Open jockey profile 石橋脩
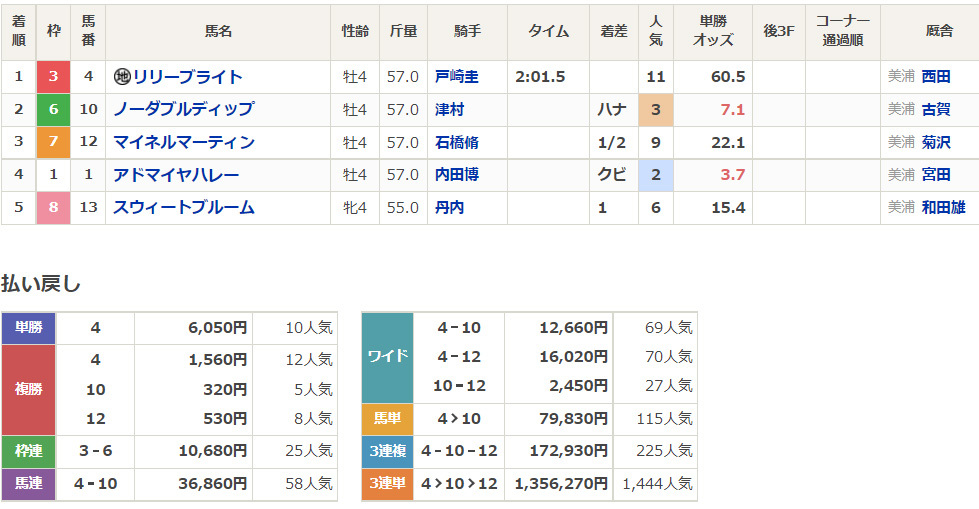Screen dimensions: 979x509 [456, 142]
